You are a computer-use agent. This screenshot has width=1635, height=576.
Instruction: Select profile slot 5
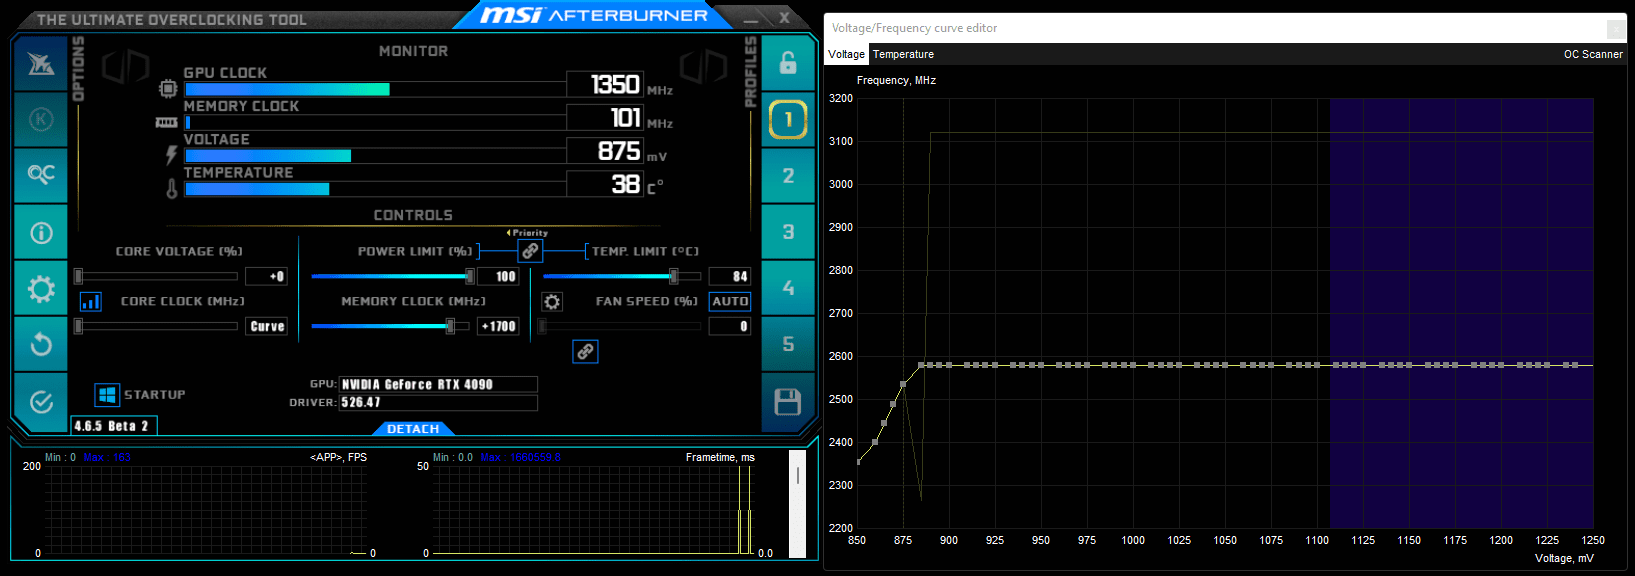point(788,344)
